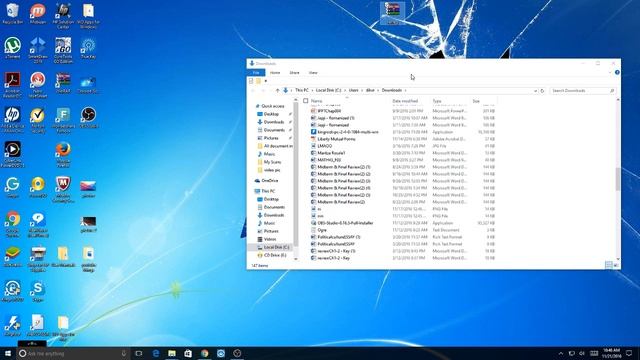Open the Store from the taskbar

[188, 353]
